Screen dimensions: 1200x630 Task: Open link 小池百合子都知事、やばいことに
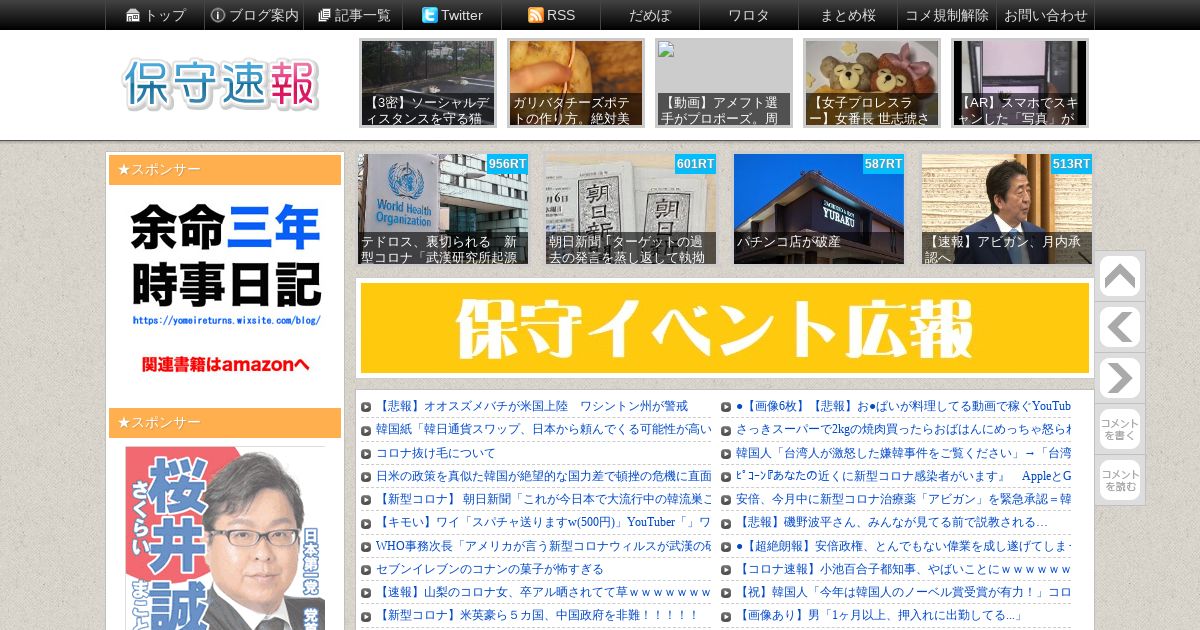tap(903, 569)
